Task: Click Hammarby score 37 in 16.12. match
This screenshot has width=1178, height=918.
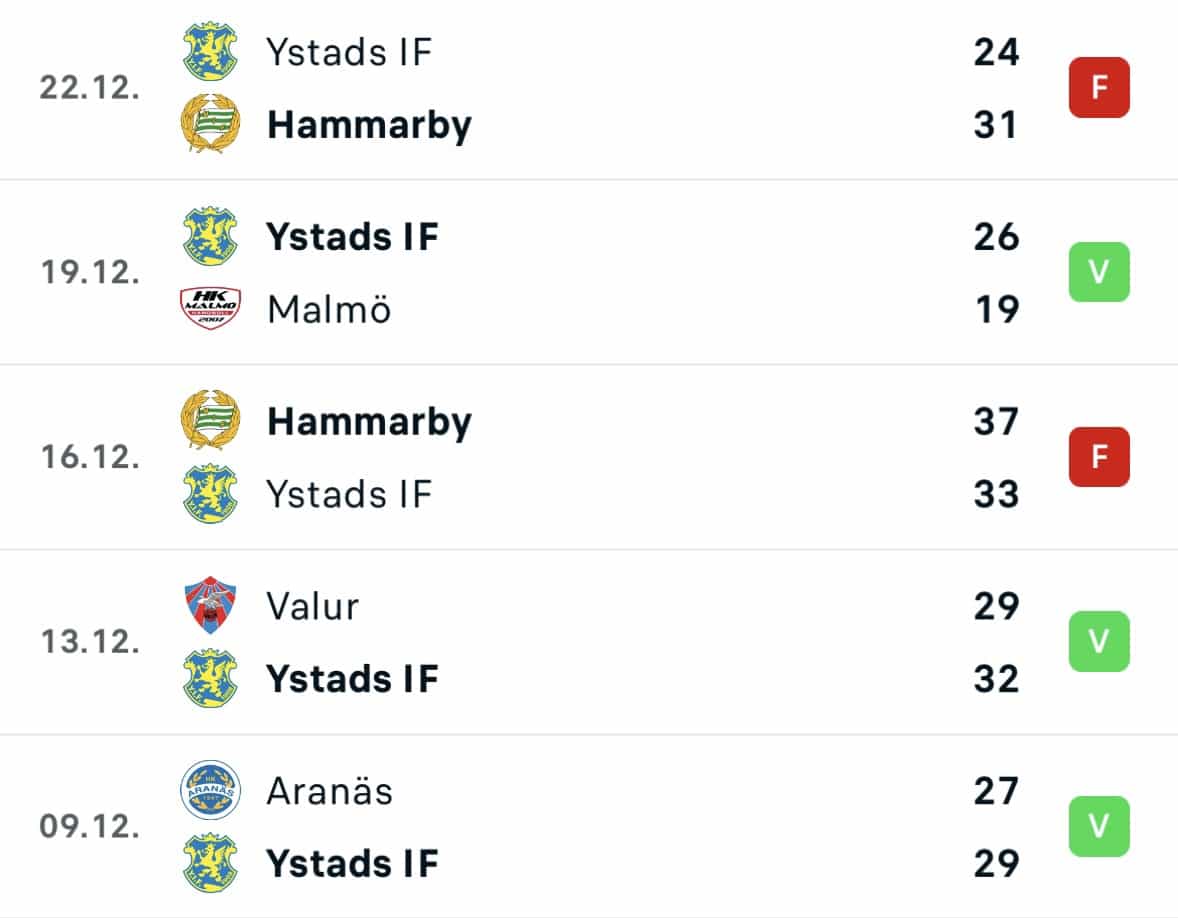Action: [996, 421]
